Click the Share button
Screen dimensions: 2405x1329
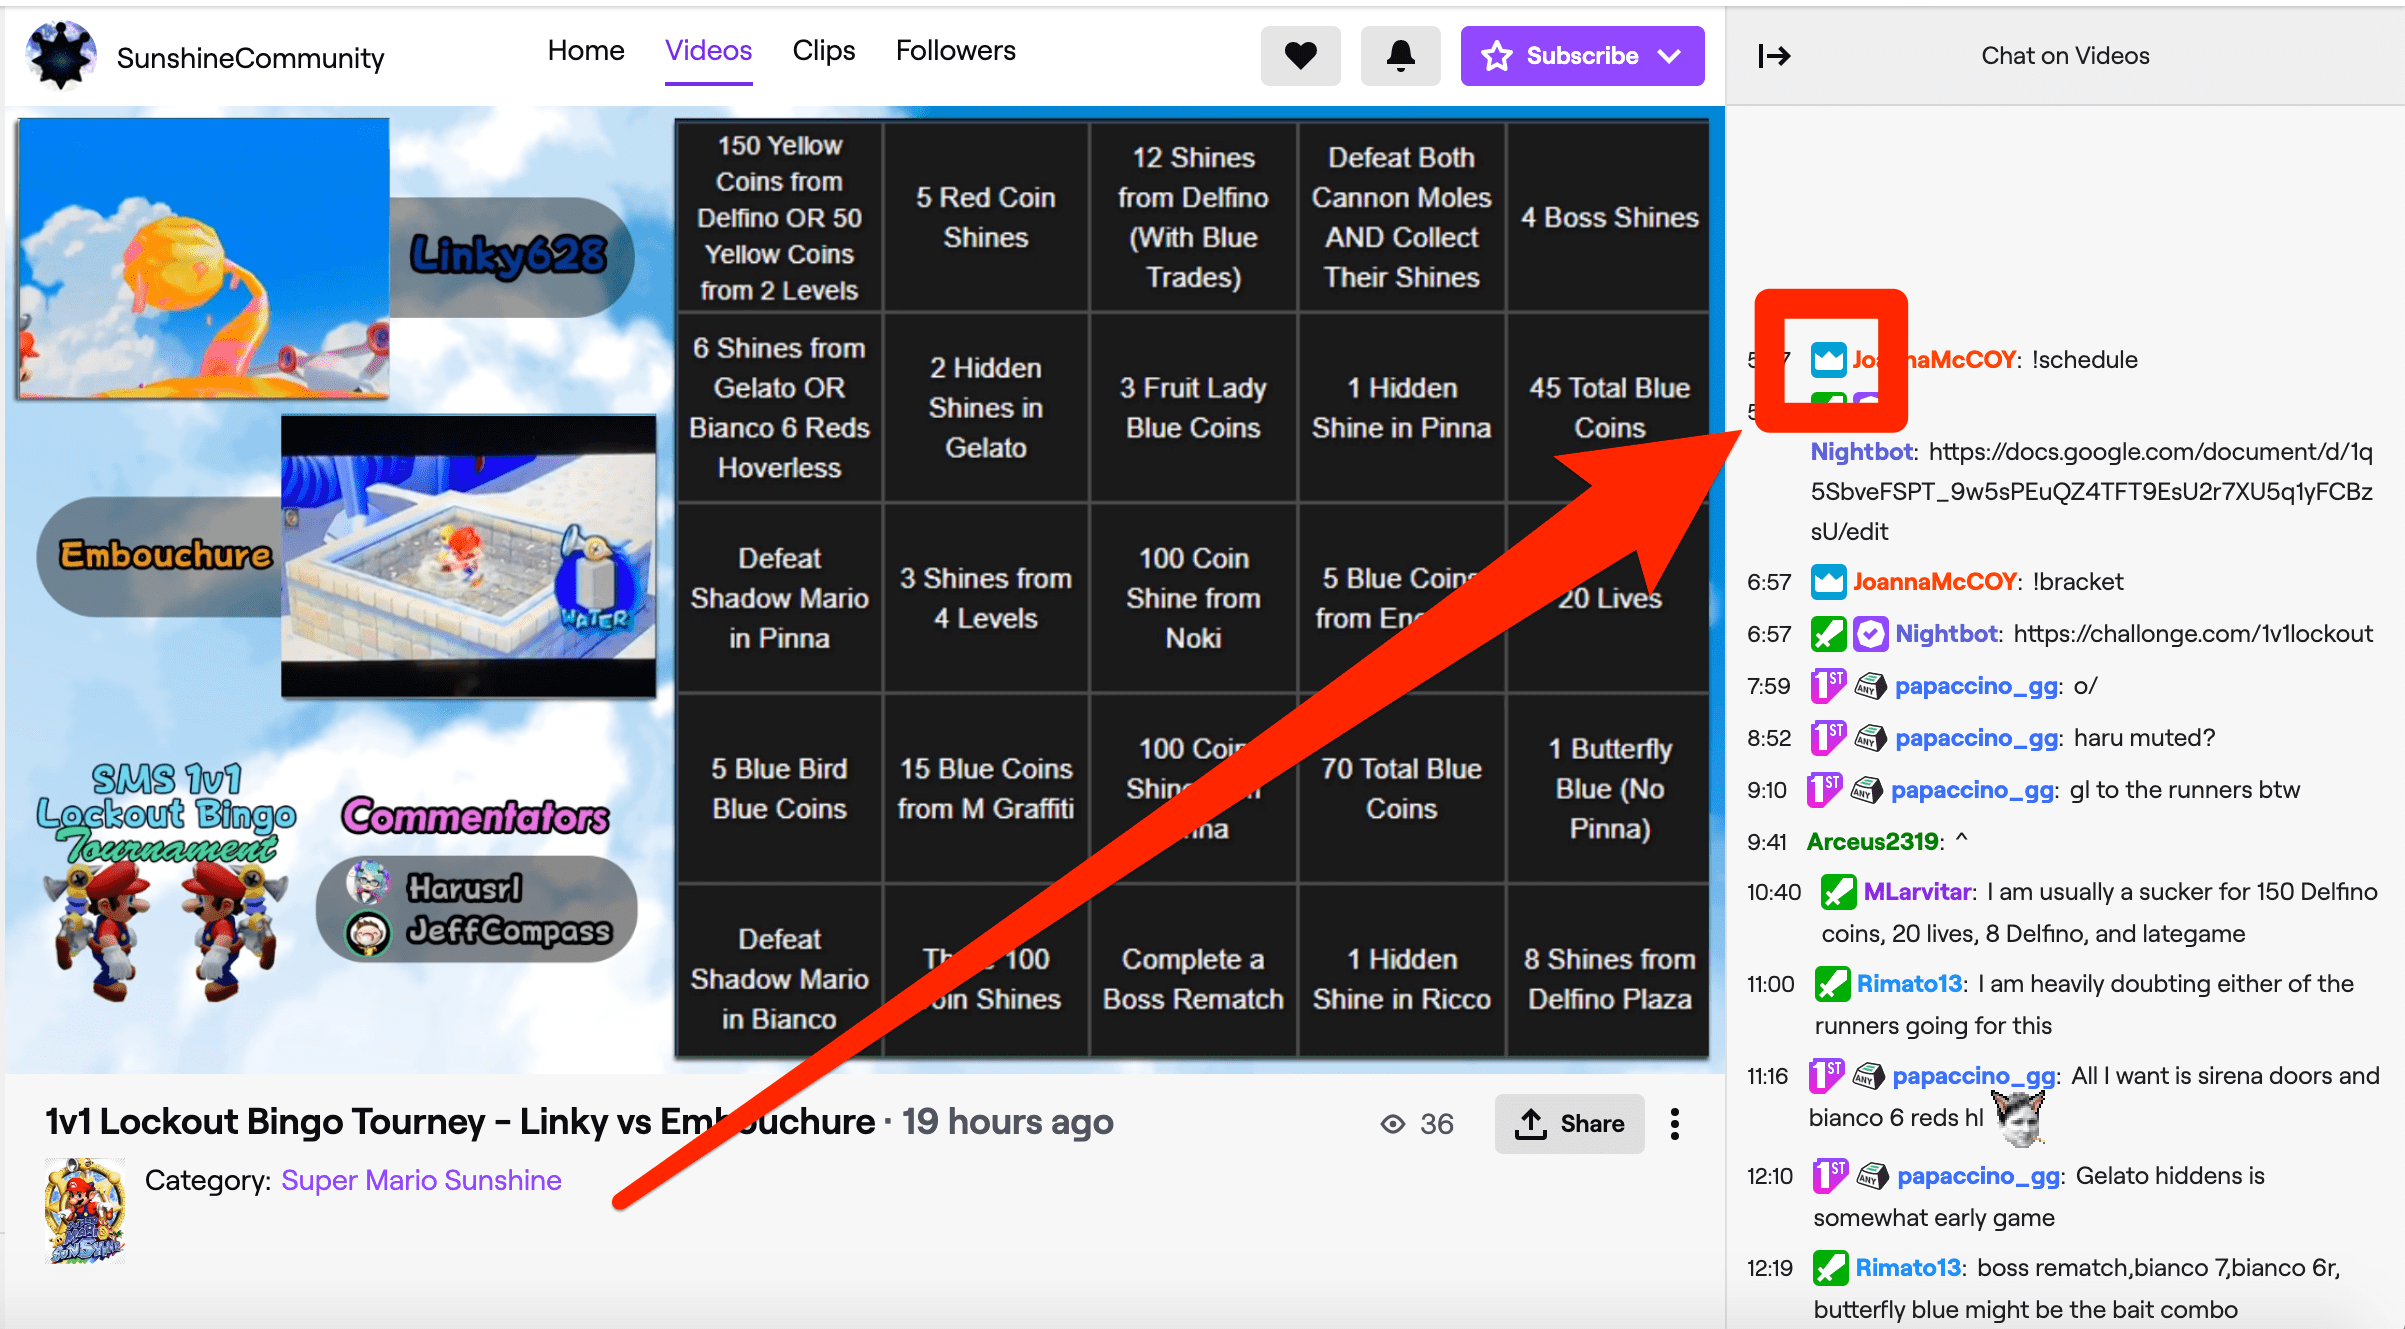tap(1569, 1124)
